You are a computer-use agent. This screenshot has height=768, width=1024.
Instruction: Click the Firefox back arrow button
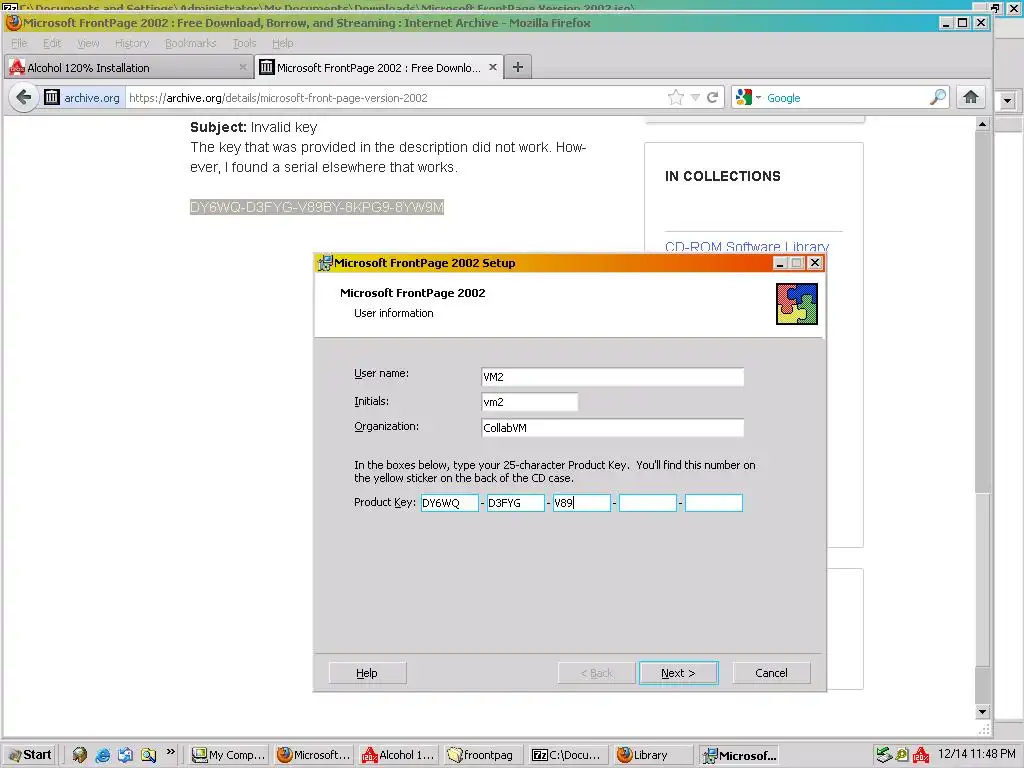point(24,98)
